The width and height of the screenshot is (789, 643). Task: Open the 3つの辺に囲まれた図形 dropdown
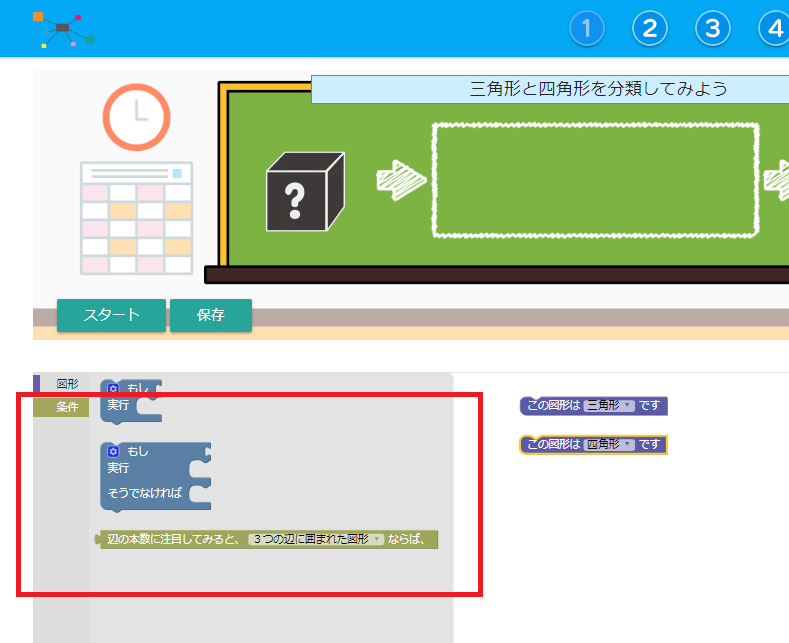(x=316, y=539)
